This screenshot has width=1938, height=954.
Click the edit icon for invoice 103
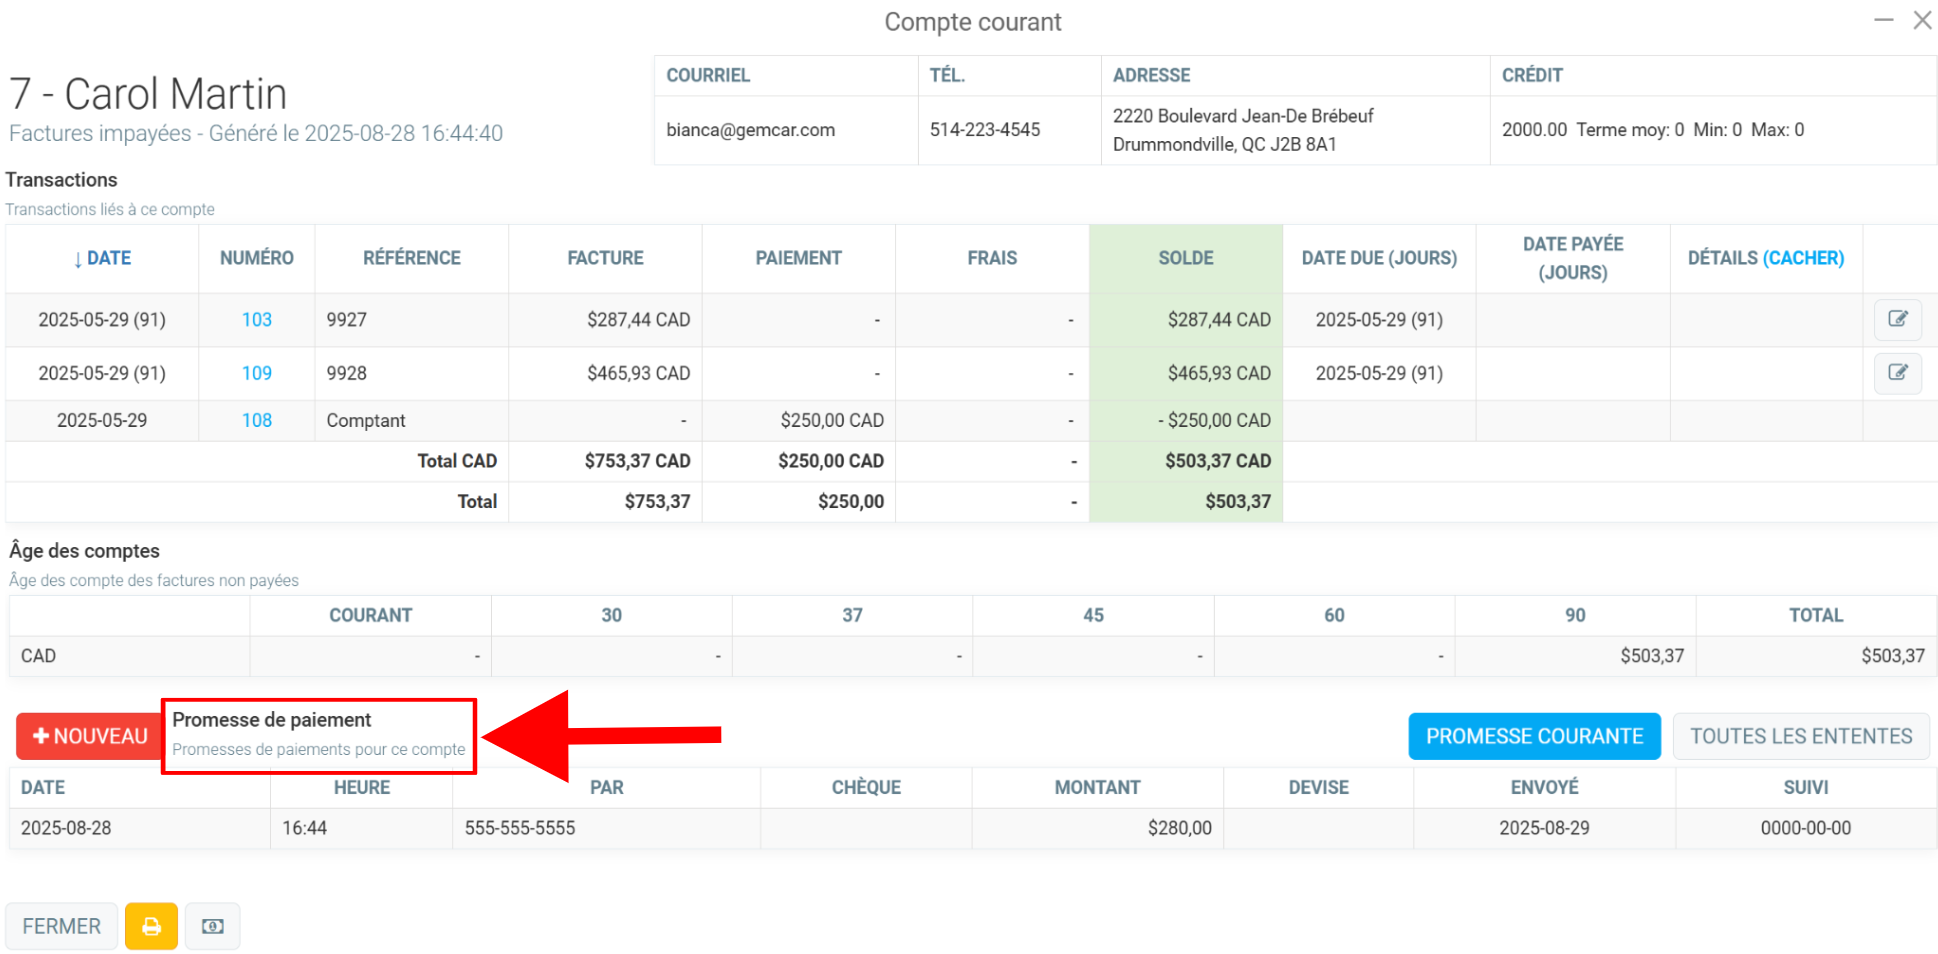click(1897, 319)
